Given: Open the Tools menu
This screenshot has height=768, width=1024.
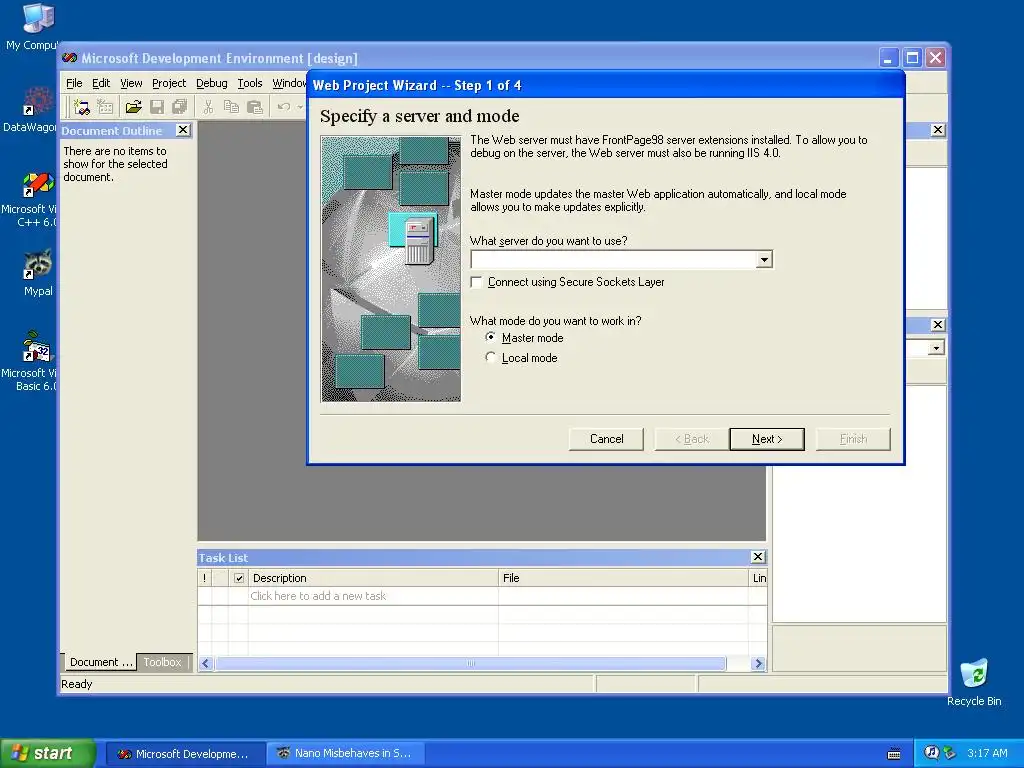Looking at the screenshot, I should 249,83.
